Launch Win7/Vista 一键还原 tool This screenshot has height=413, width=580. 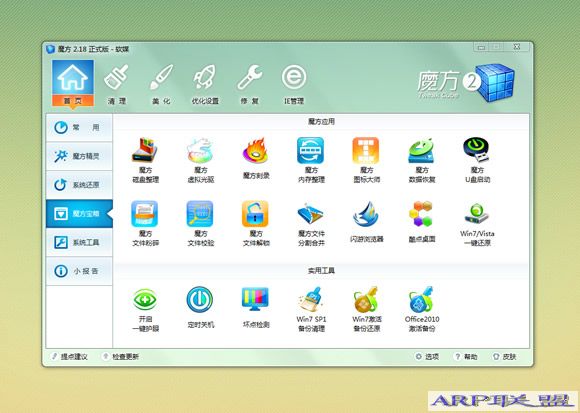coord(477,224)
